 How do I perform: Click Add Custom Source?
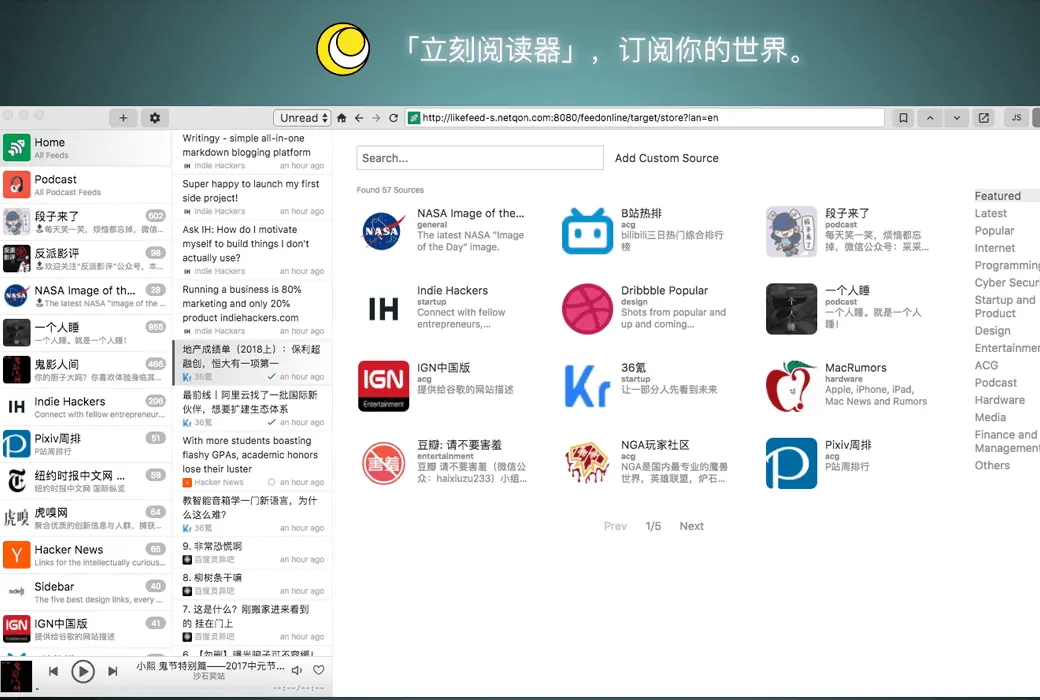click(667, 158)
